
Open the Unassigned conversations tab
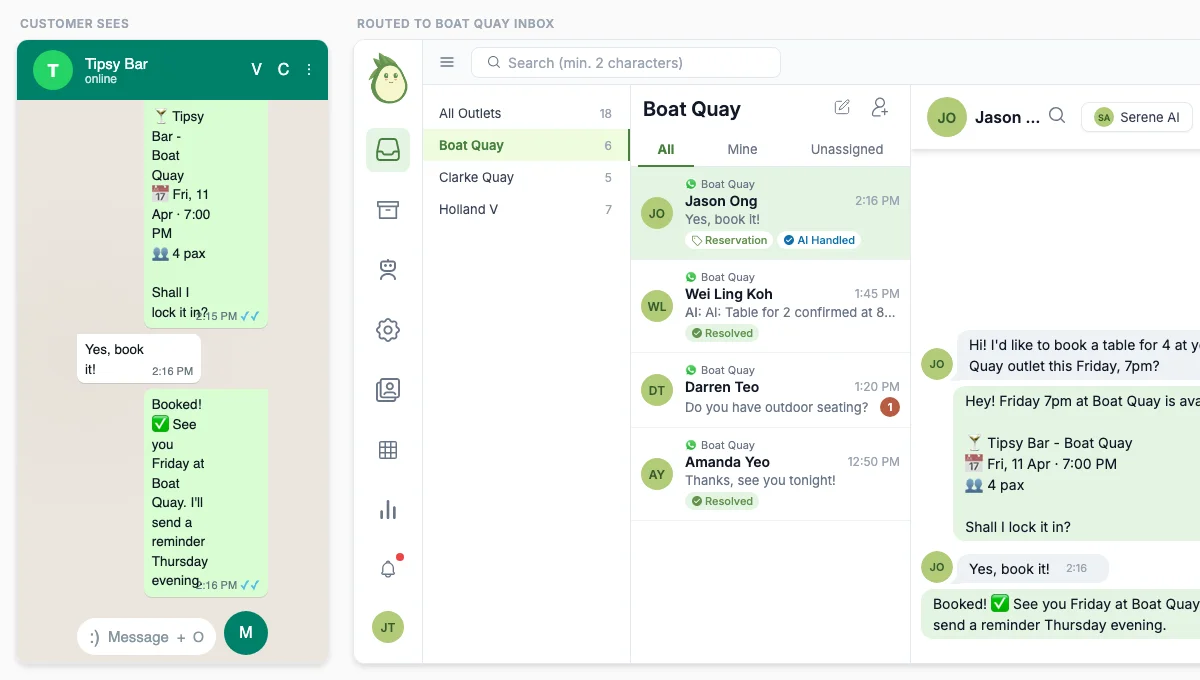coord(846,149)
